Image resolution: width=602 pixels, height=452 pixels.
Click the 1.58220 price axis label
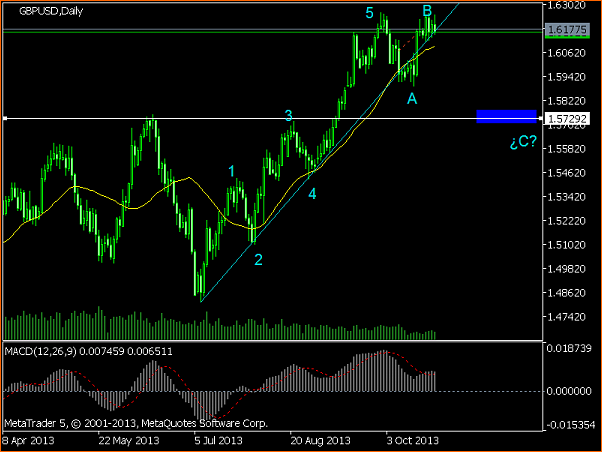coord(566,101)
